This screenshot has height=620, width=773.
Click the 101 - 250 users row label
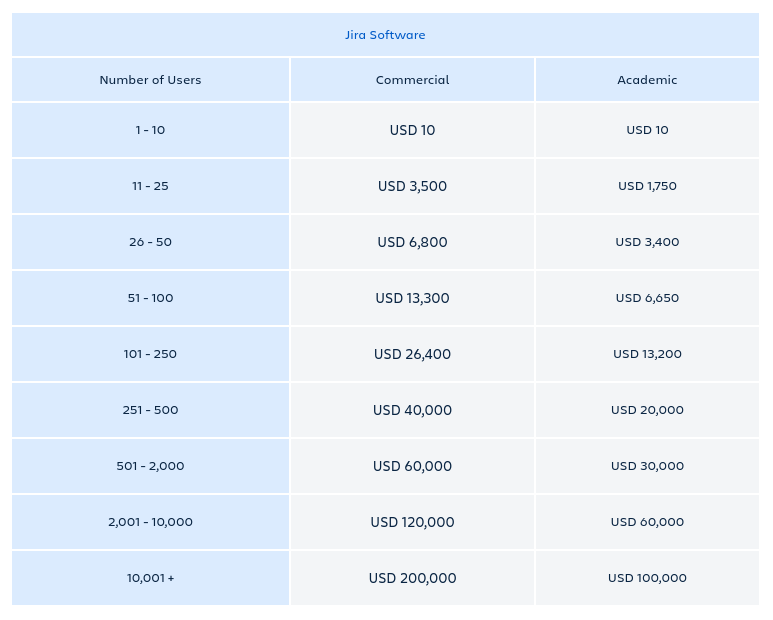[150, 354]
